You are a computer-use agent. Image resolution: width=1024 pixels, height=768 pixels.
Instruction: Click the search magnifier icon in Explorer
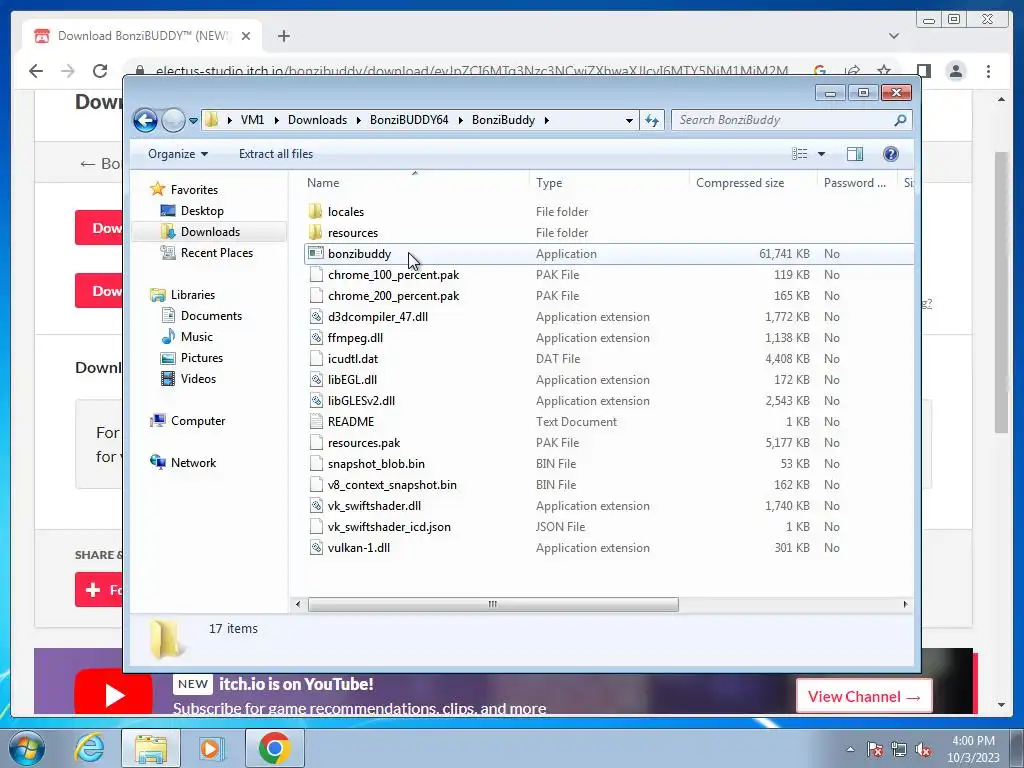coord(901,120)
